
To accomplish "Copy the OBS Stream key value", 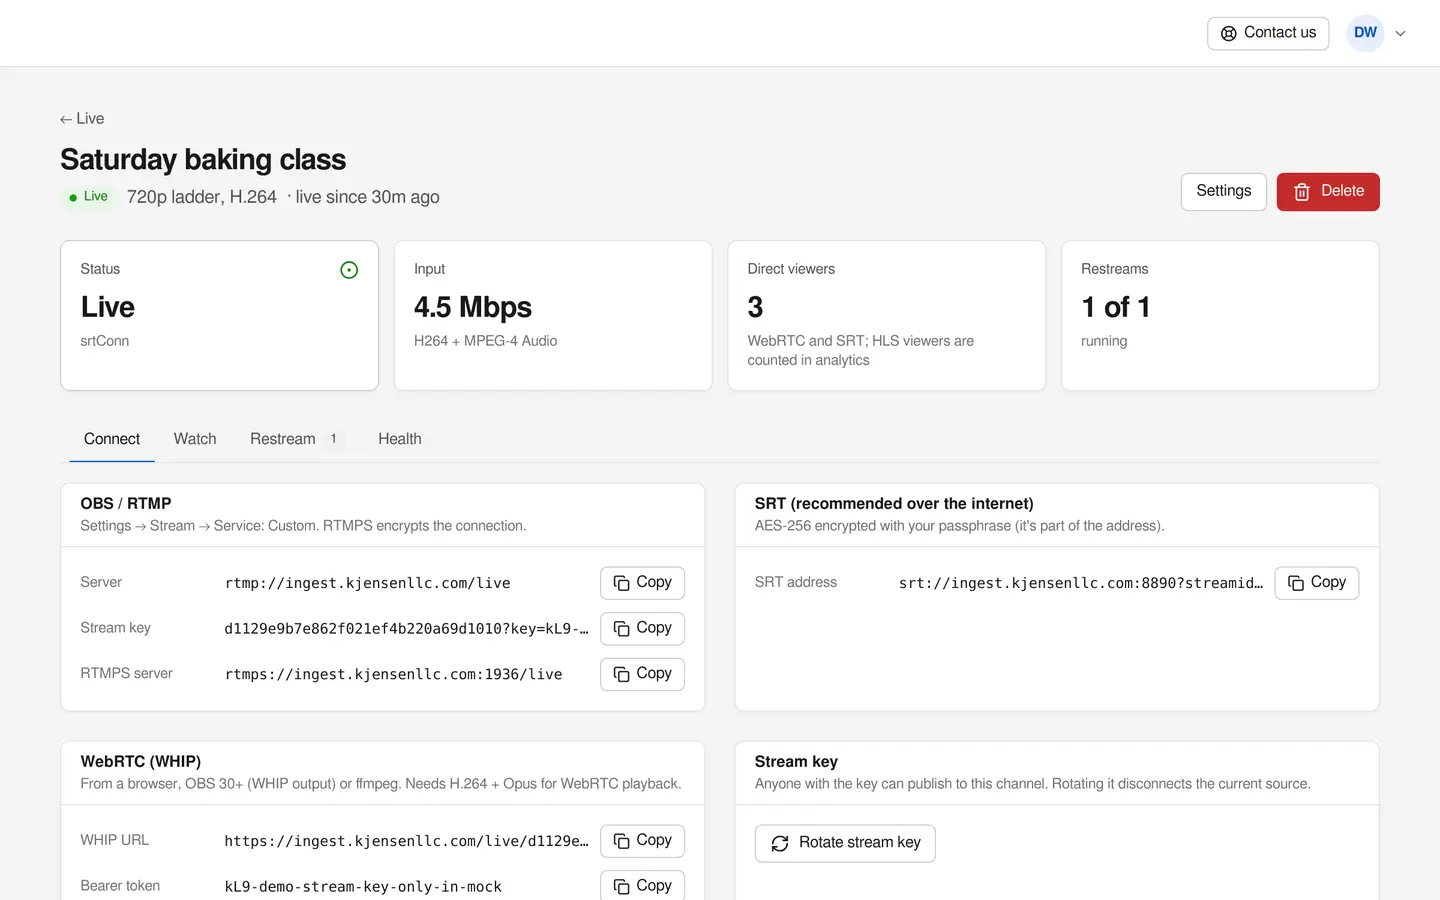I will click(x=642, y=628).
